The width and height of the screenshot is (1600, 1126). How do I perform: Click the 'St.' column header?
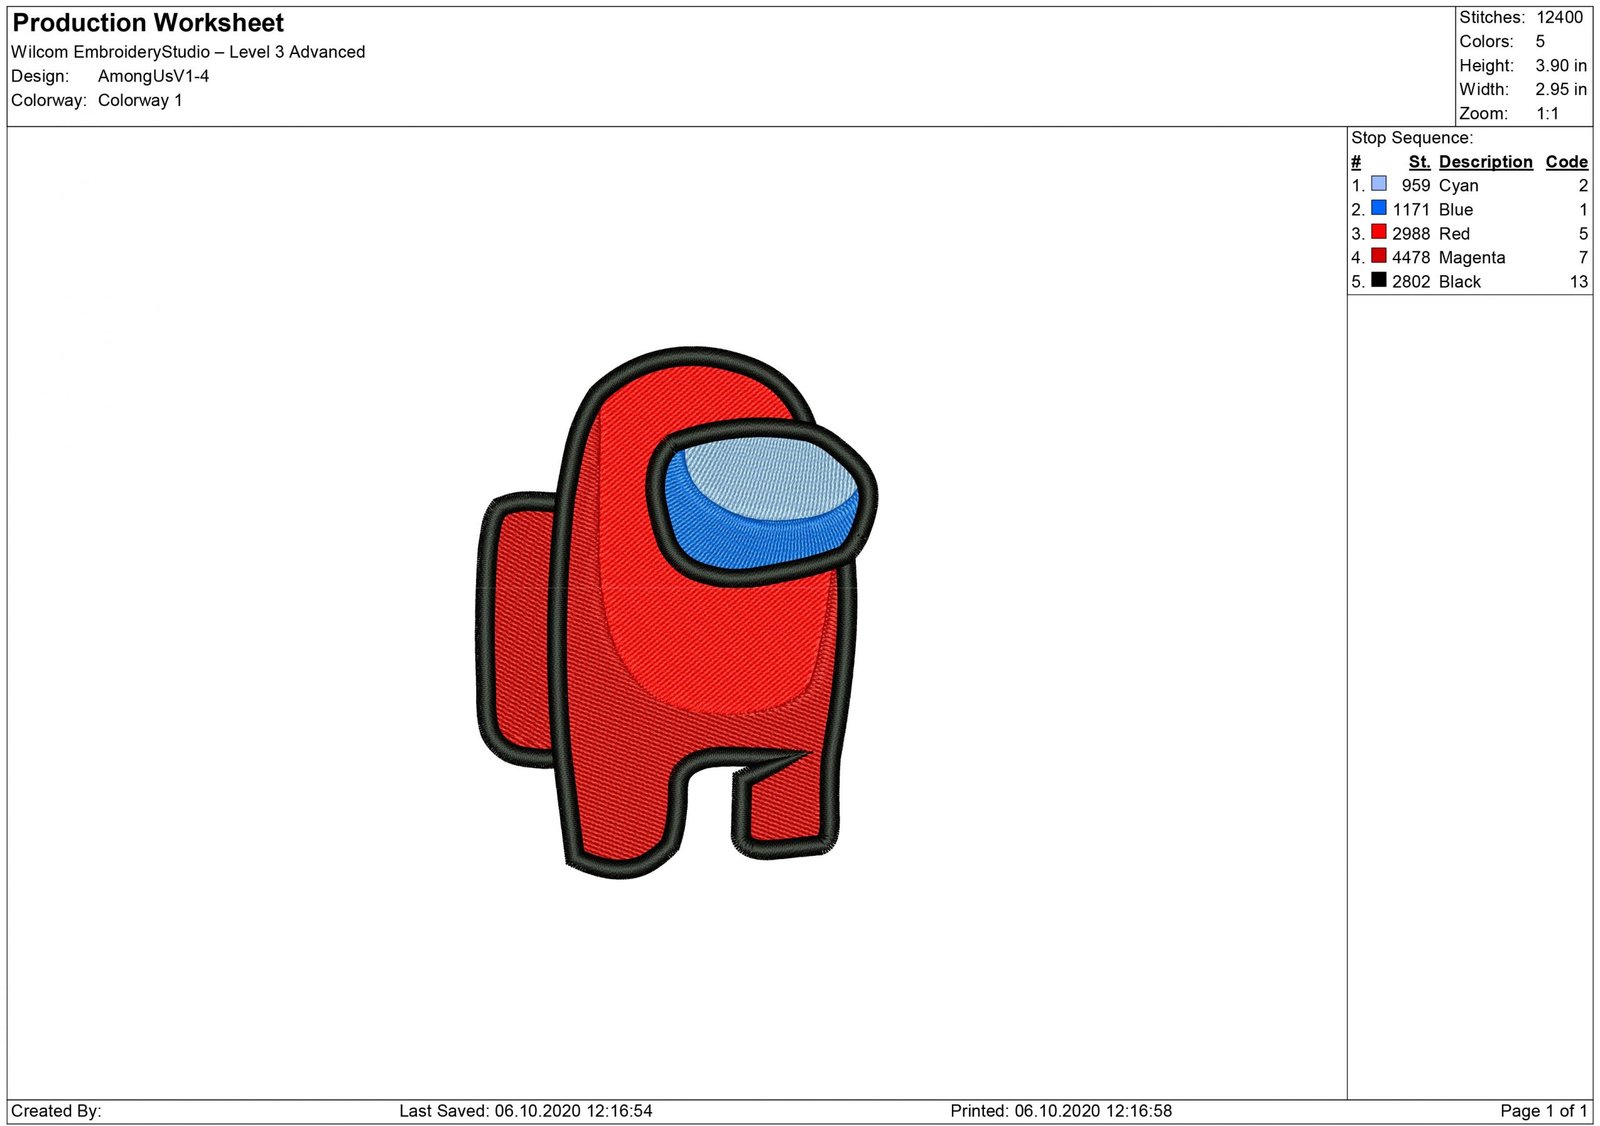coord(1419,162)
